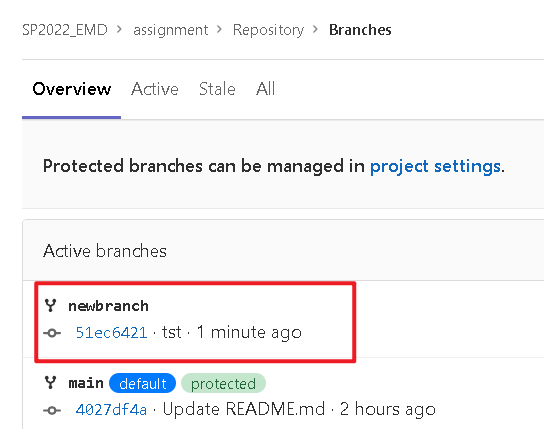
Task: Go to SP2022_EMD breadcrumb
Action: click(x=65, y=30)
